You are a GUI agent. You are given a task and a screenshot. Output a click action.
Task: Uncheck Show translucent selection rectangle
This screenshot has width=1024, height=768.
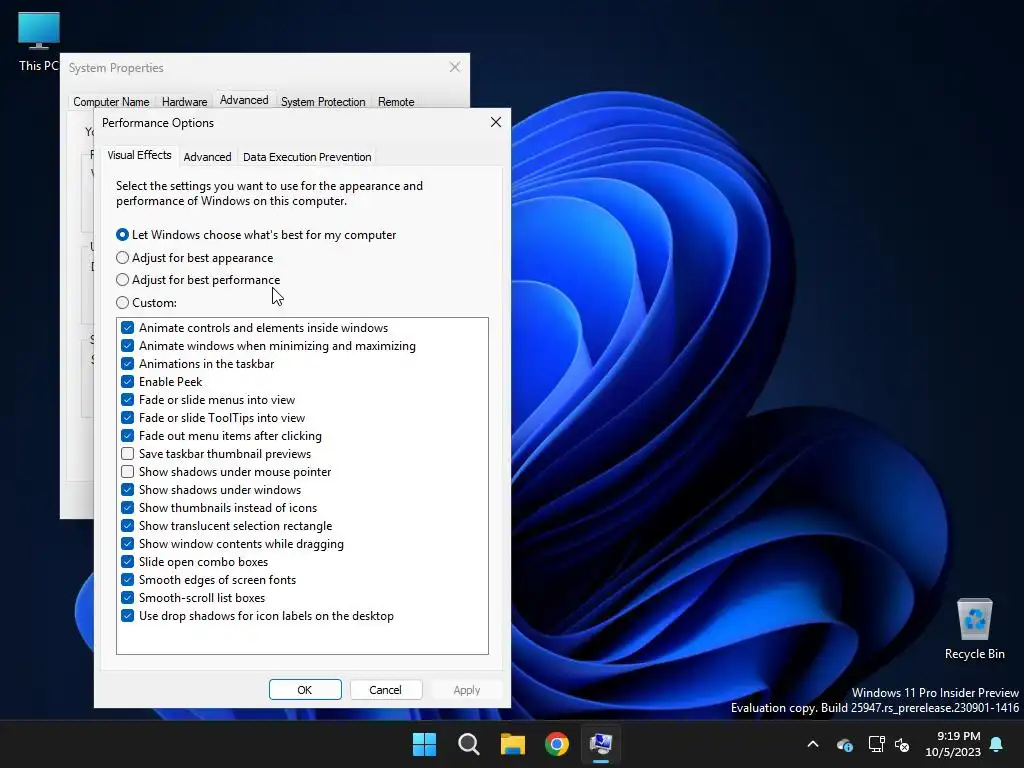click(127, 526)
